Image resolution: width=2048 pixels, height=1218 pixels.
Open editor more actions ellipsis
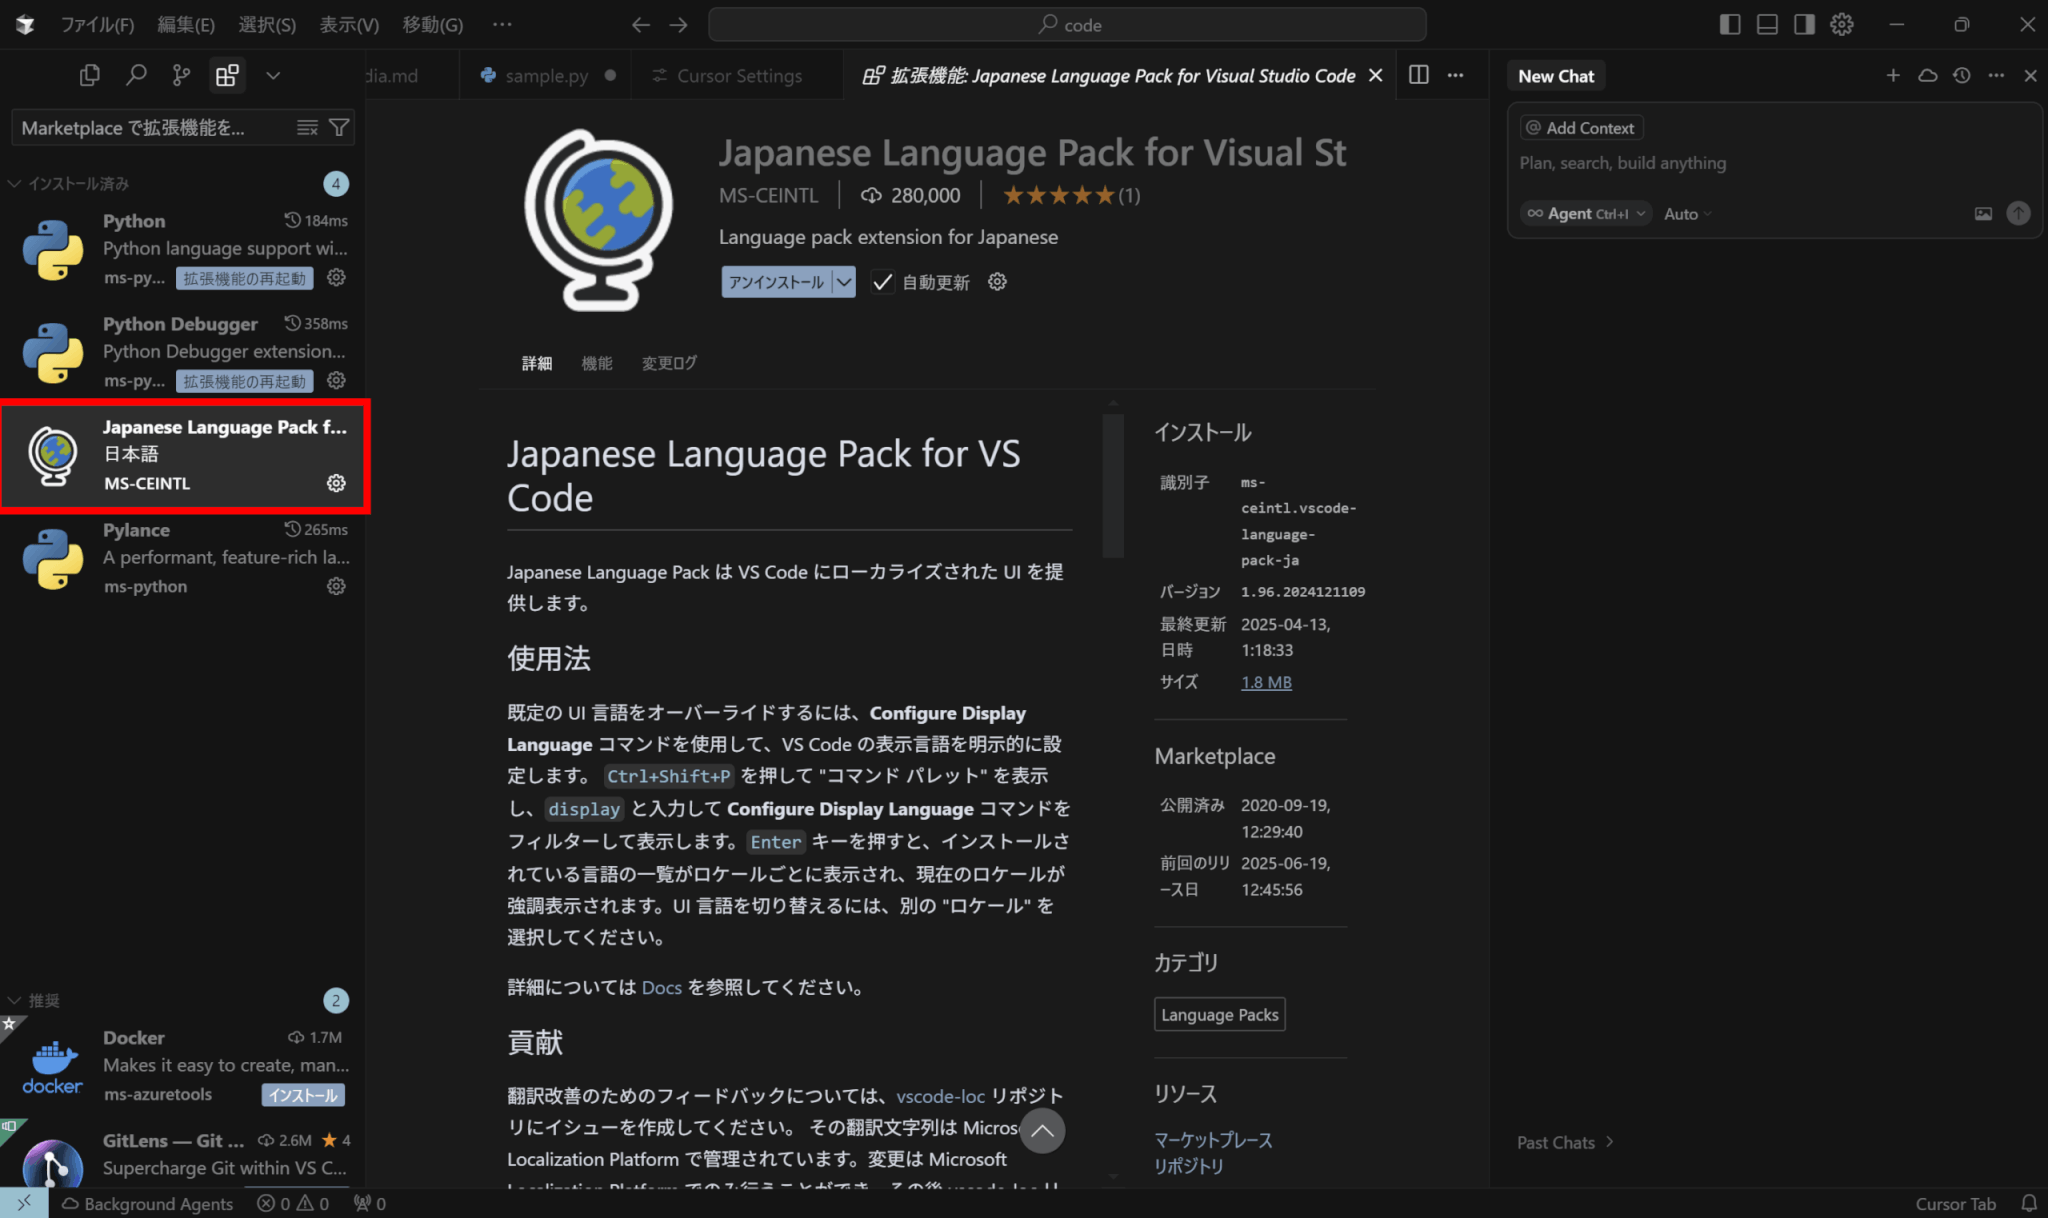pyautogui.click(x=1456, y=75)
